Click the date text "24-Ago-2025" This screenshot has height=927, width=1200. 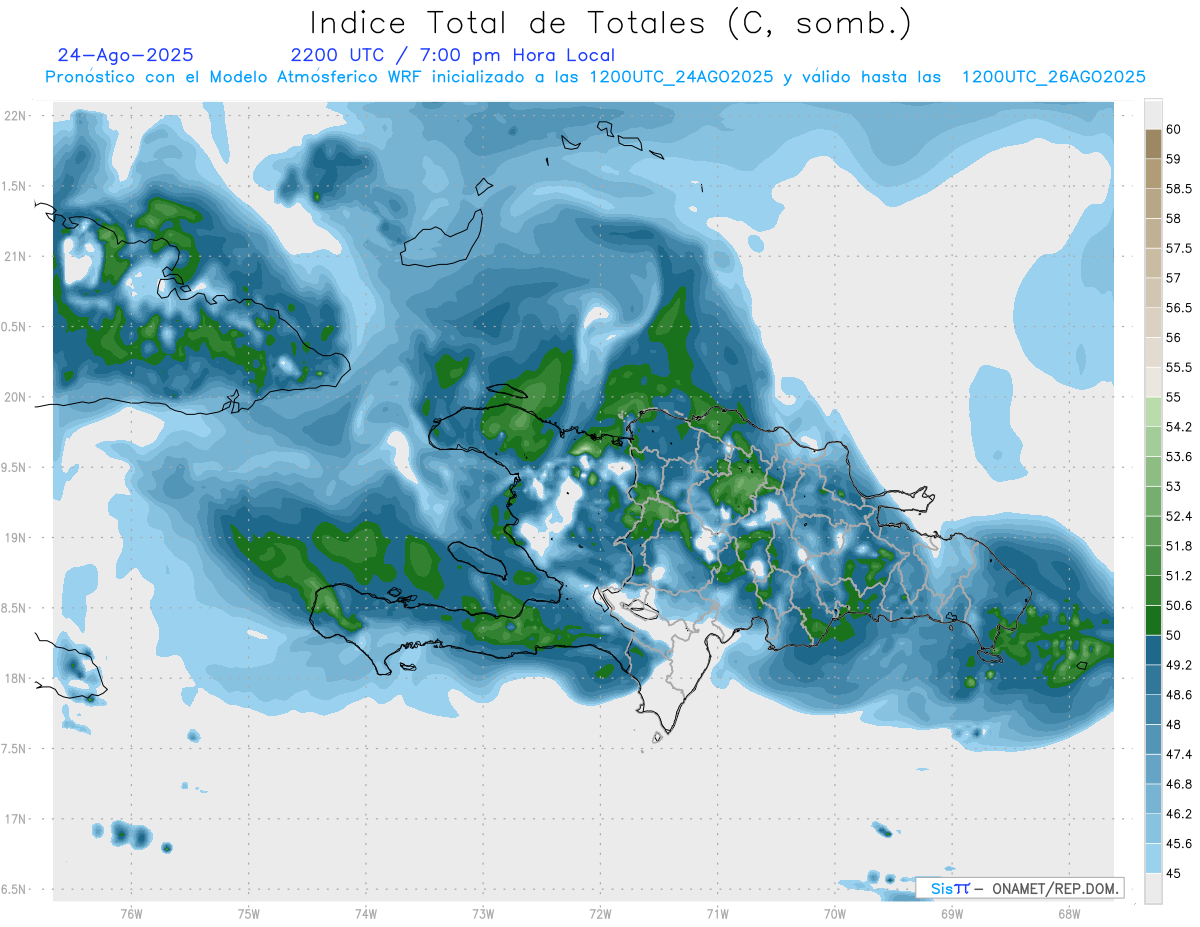[x=126, y=55]
